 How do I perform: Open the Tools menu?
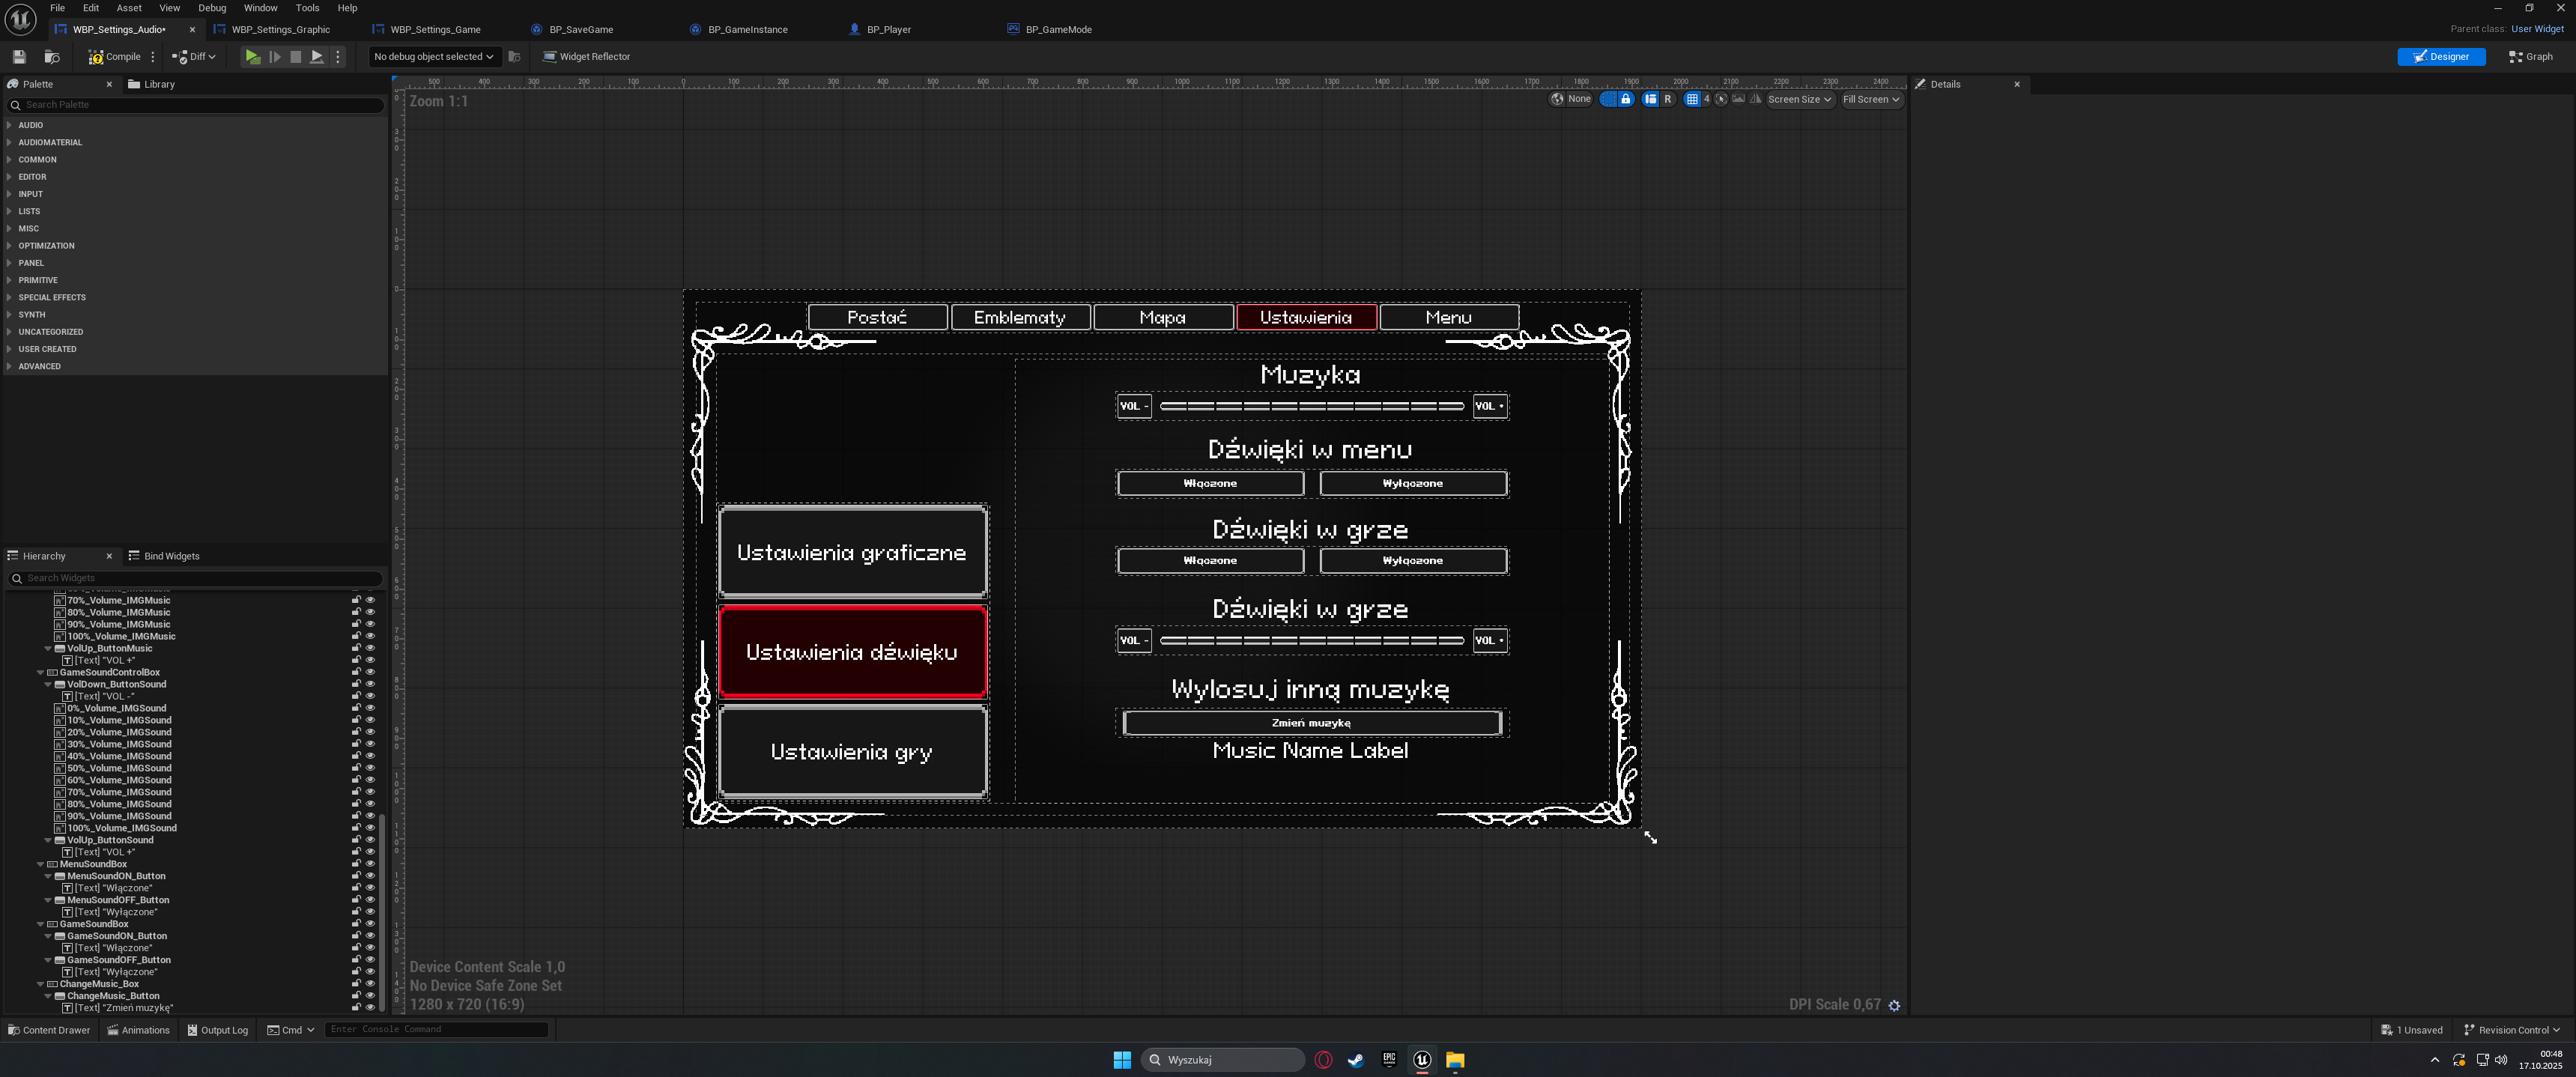[x=307, y=8]
